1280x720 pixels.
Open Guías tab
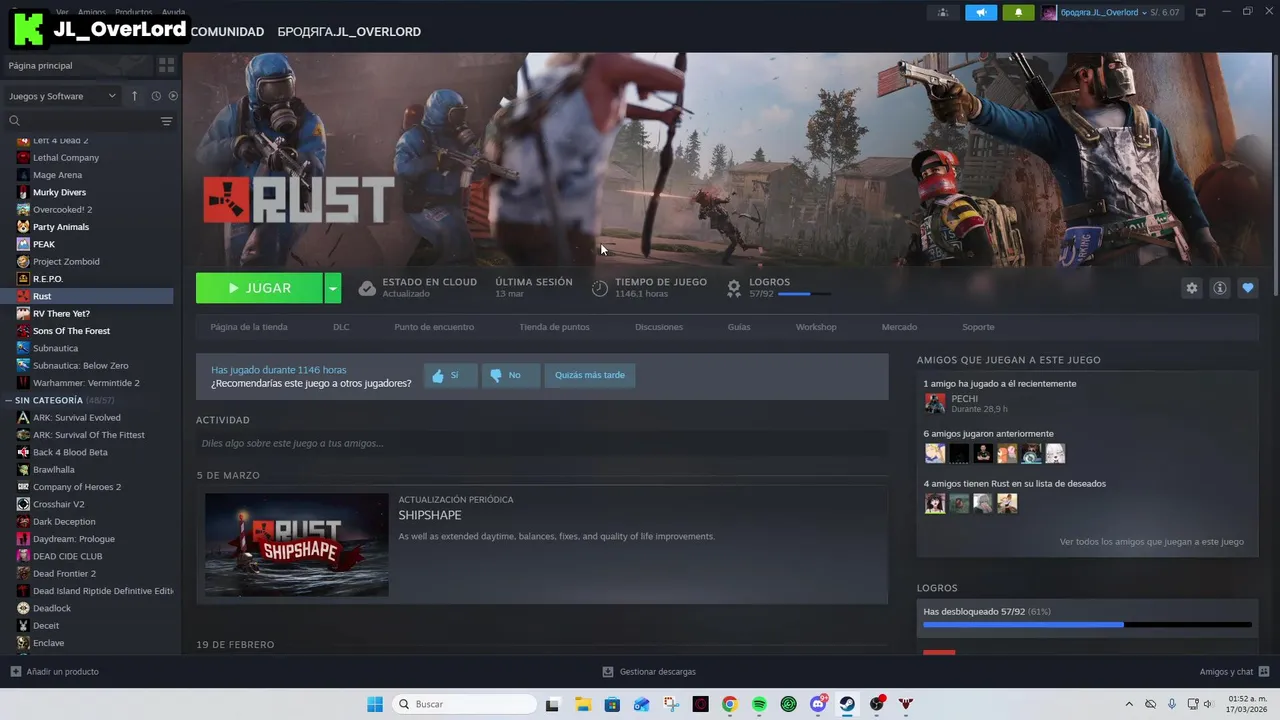(x=739, y=327)
